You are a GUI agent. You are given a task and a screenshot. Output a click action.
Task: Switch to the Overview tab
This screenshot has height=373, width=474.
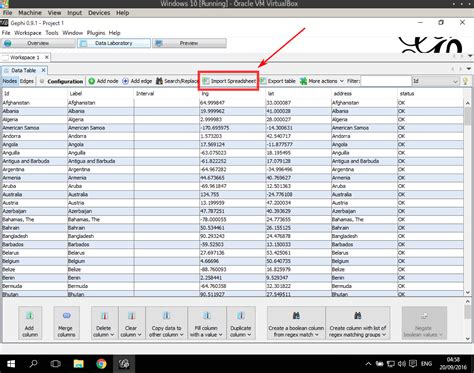38,43
